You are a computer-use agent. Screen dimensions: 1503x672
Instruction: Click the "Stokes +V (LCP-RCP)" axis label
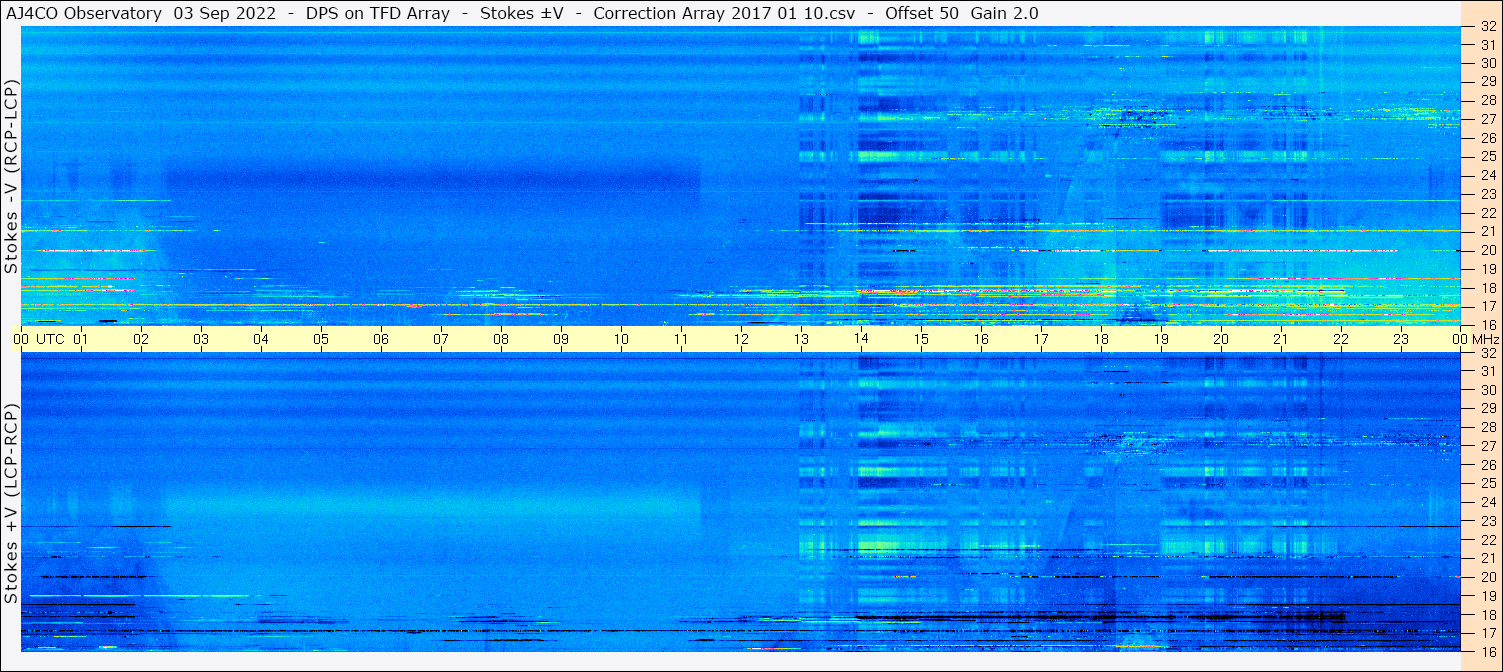[x=11, y=503]
